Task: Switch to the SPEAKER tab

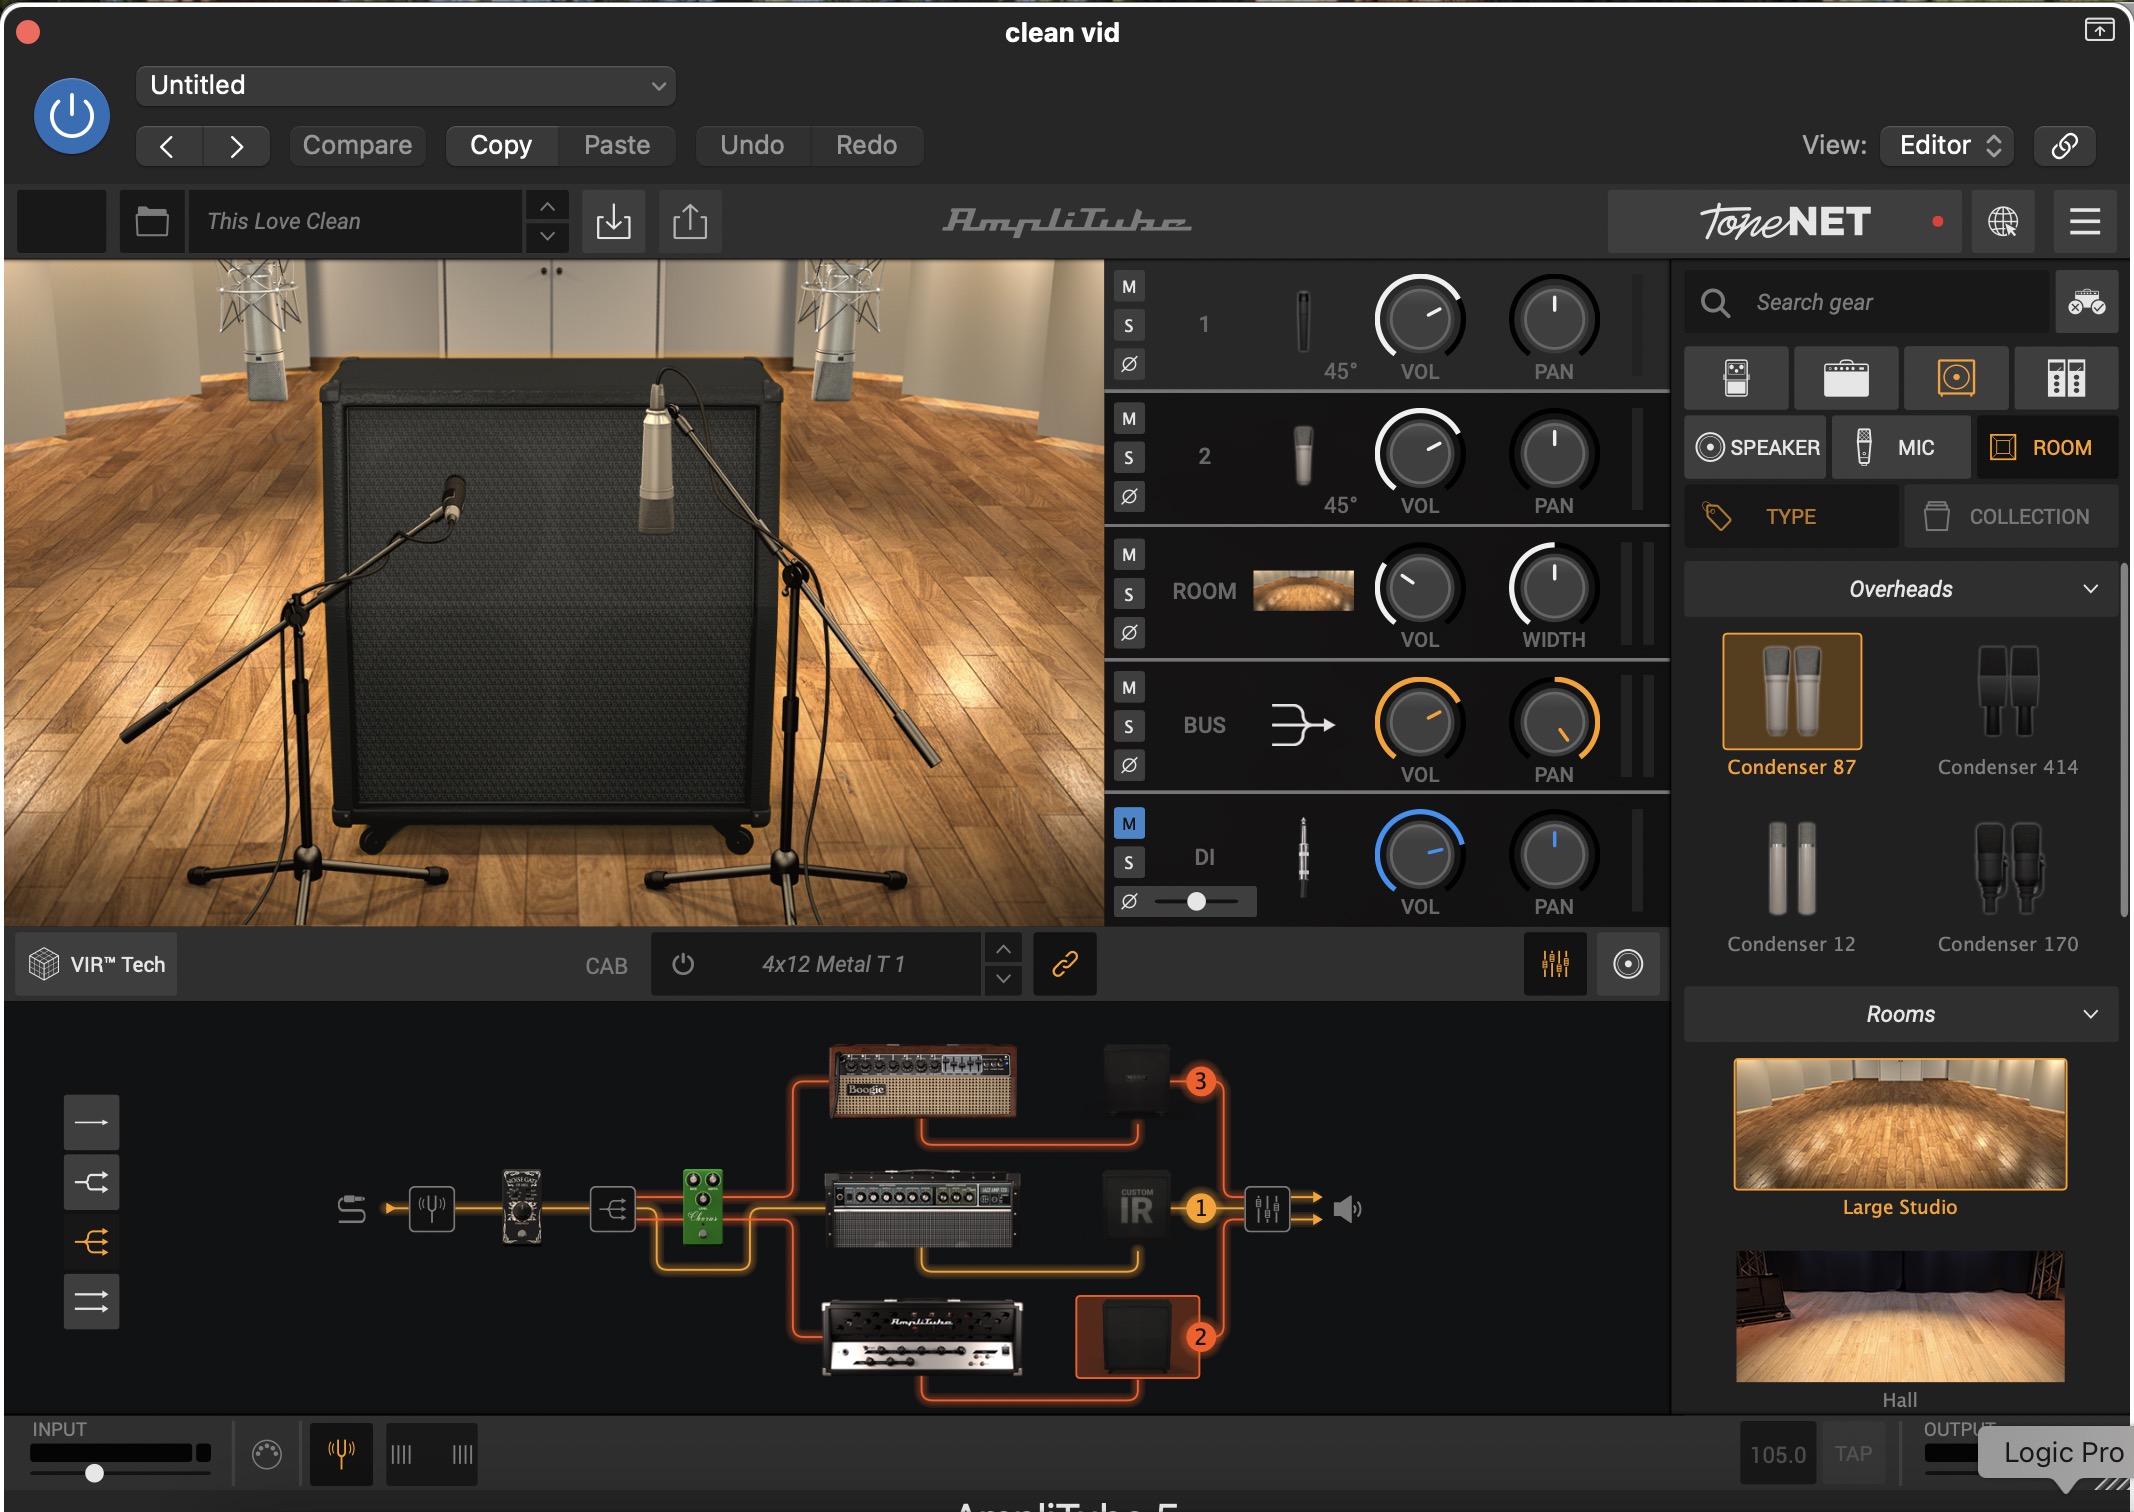Action: (x=1756, y=447)
